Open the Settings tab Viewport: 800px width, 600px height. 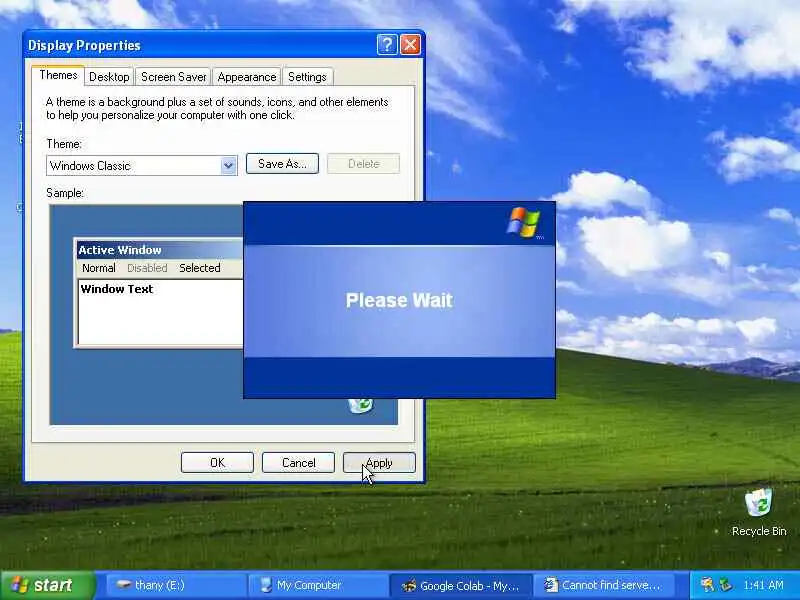[307, 77]
